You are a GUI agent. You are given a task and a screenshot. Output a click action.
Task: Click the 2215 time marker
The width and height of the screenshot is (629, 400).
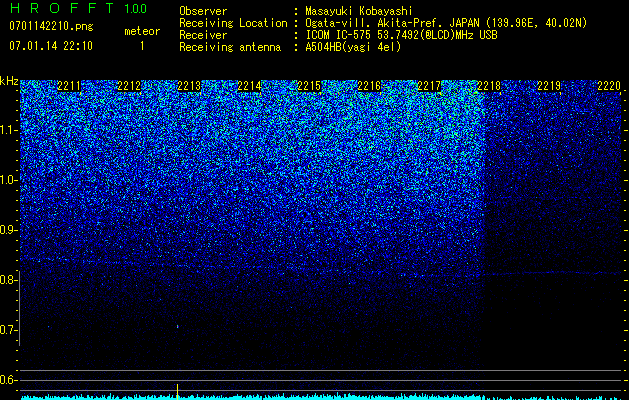[309, 86]
